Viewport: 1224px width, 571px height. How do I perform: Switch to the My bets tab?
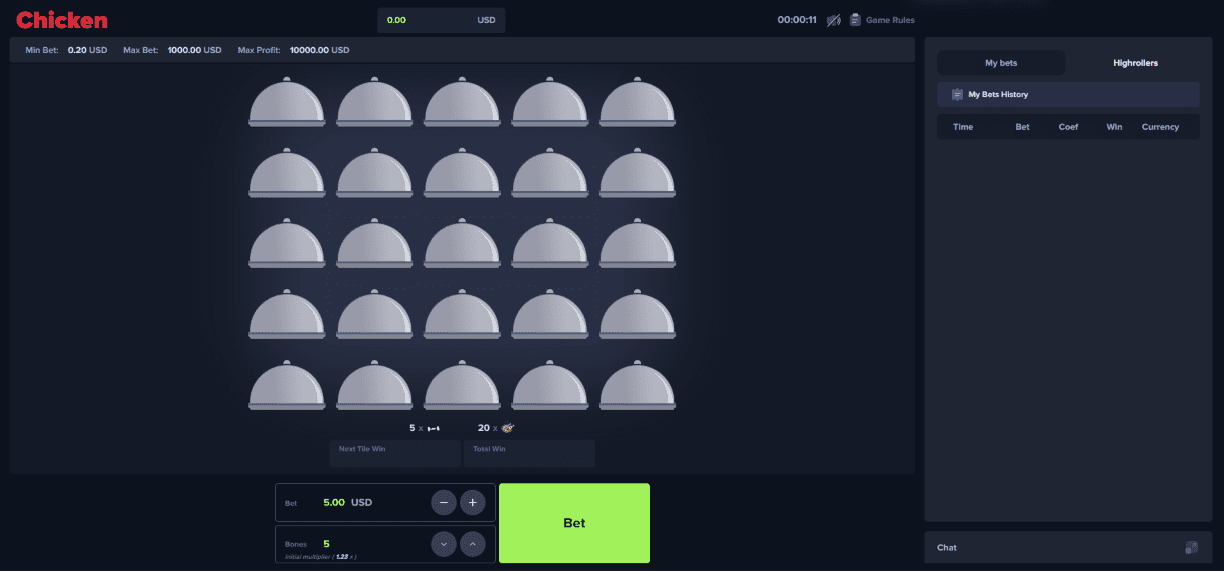coord(1000,63)
